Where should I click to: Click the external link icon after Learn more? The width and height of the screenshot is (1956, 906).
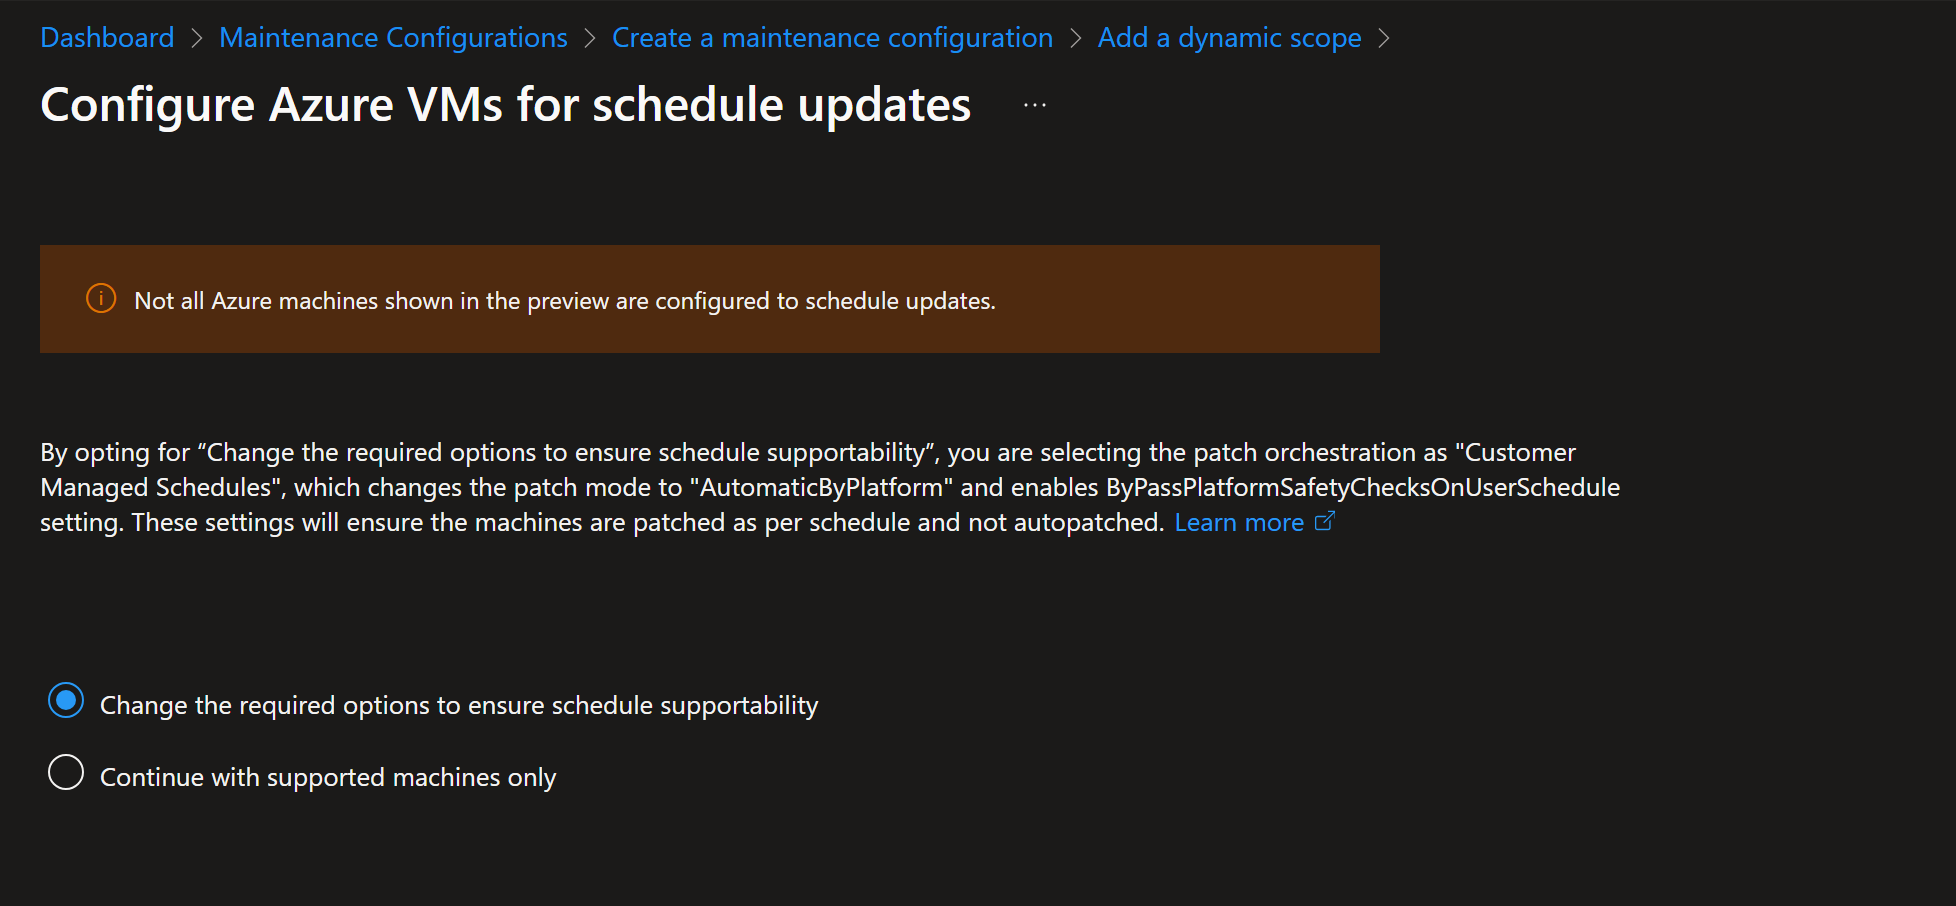1325,520
